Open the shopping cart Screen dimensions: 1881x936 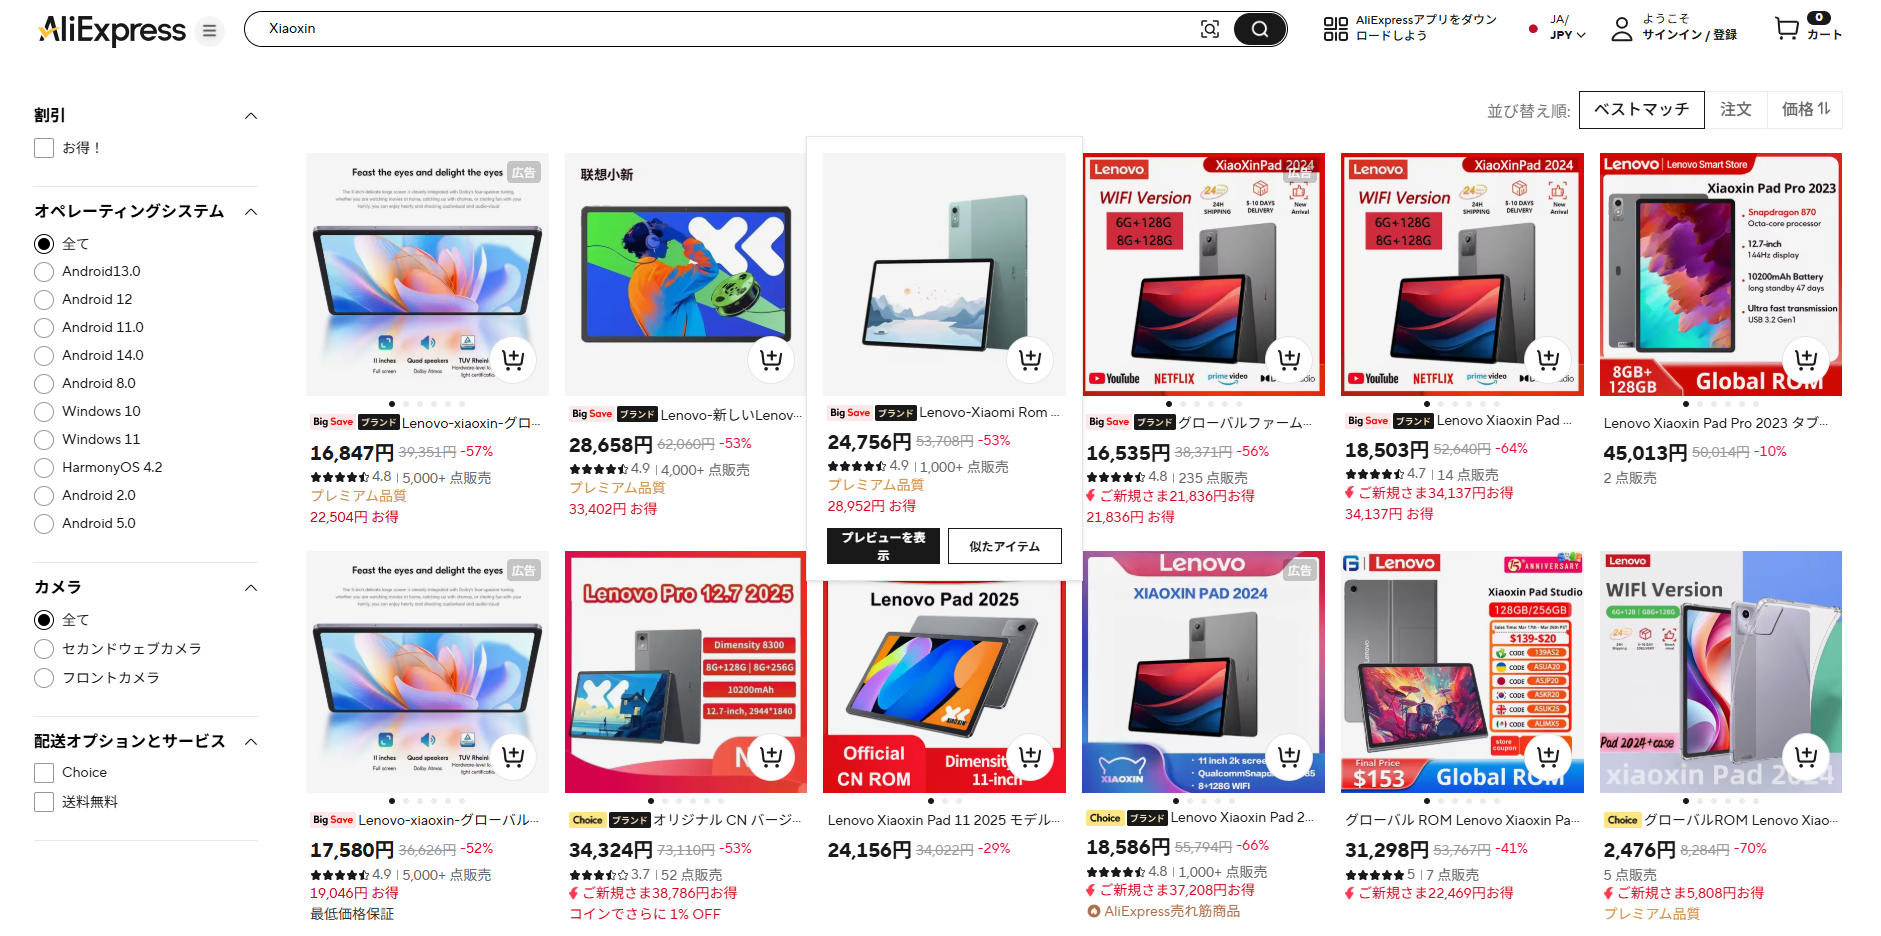coord(1786,28)
